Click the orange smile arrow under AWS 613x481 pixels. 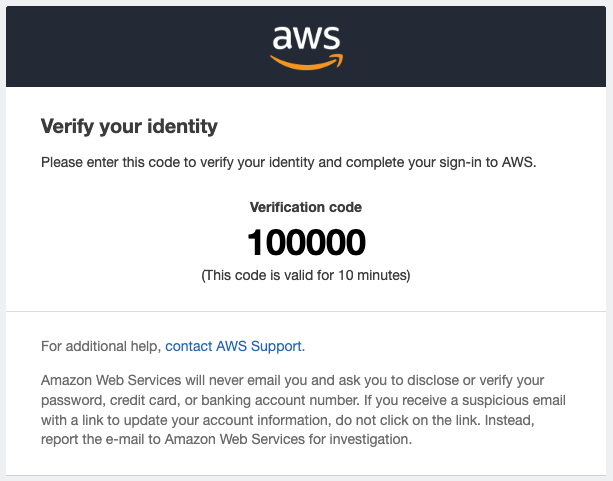point(306,61)
